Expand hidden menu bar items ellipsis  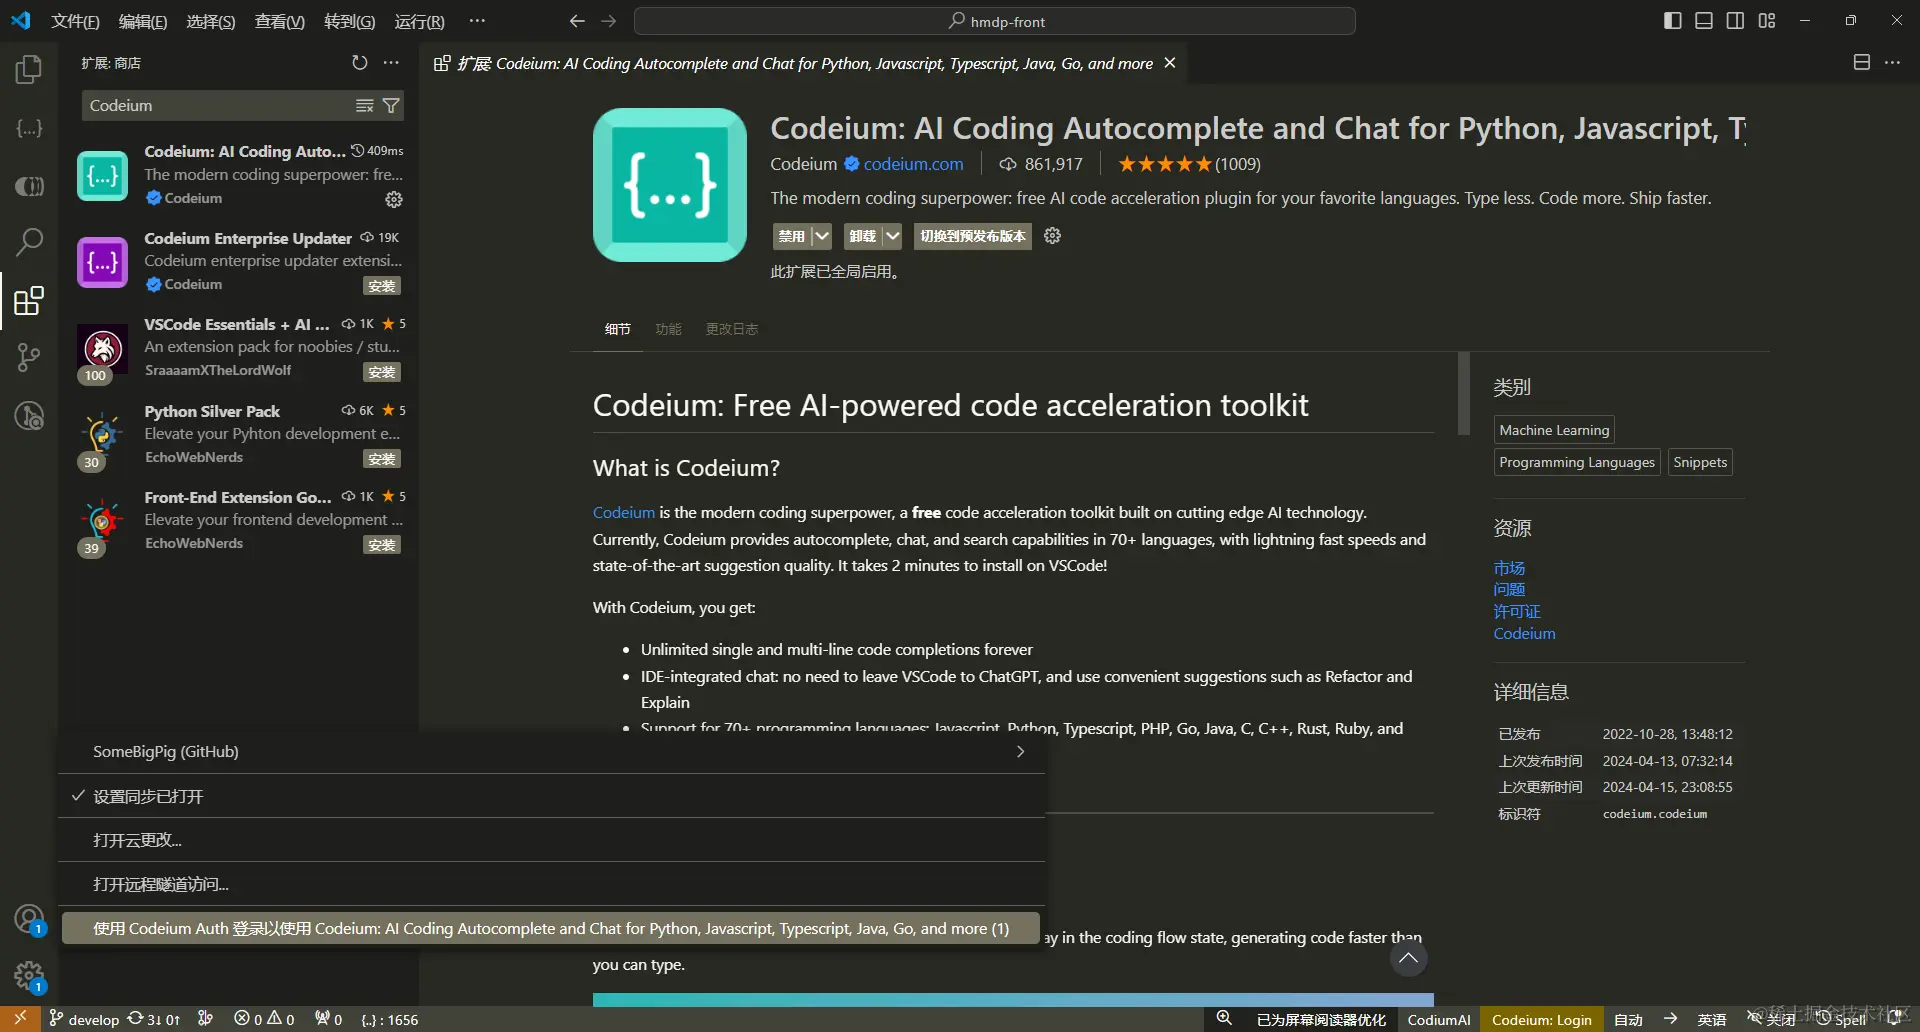tap(477, 21)
